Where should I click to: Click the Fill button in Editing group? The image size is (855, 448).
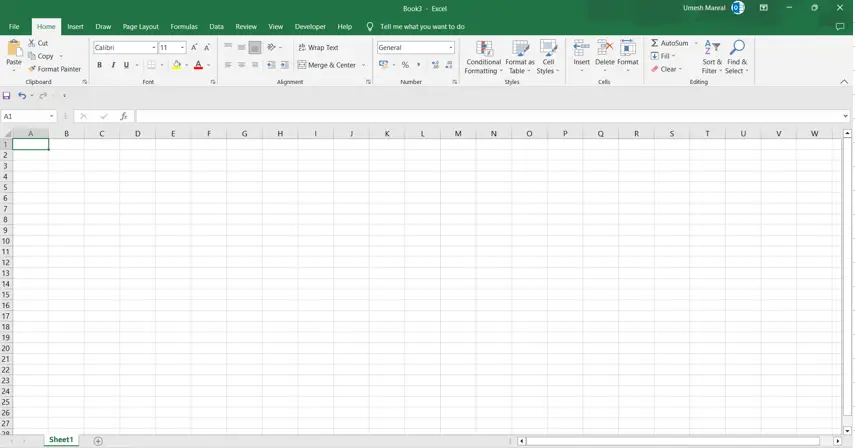coord(663,56)
